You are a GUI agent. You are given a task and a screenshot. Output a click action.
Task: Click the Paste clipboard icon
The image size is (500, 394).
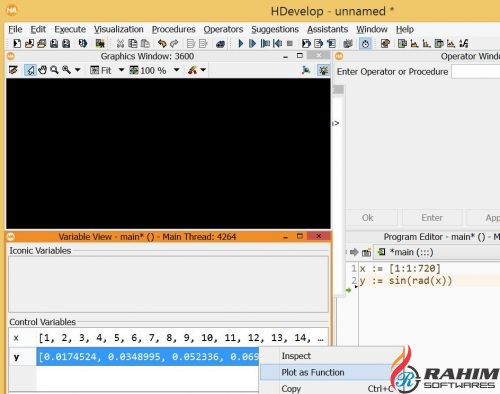145,43
